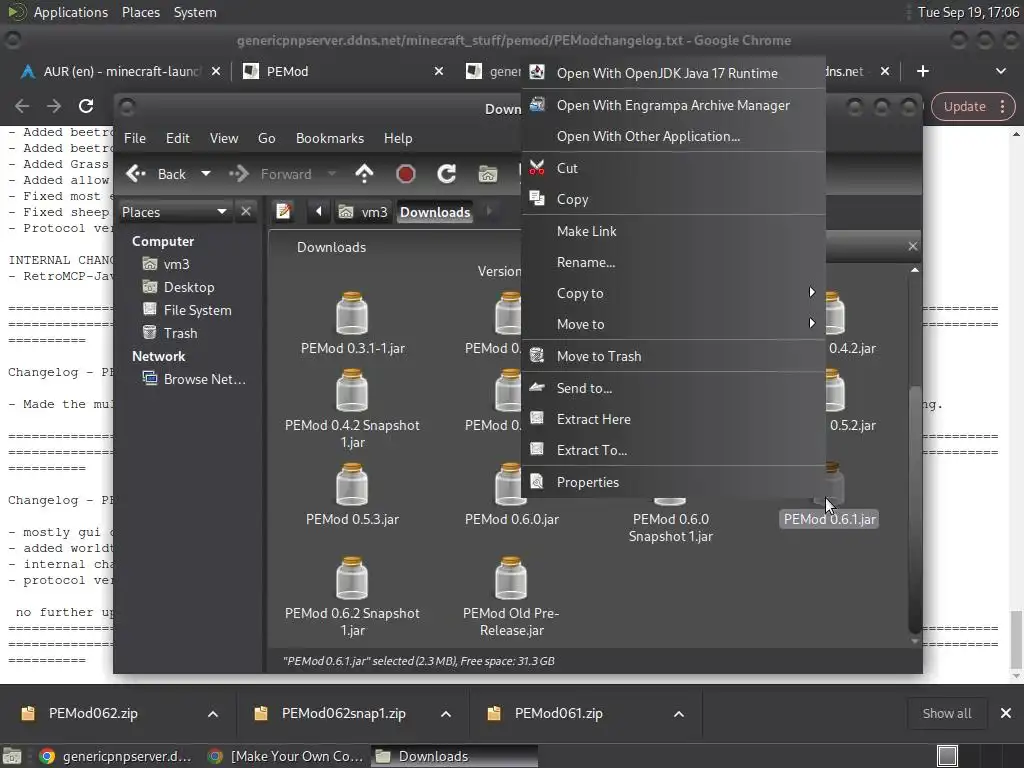Select Copy in context menu
Screen dimensions: 1024x768
click(673, 199)
